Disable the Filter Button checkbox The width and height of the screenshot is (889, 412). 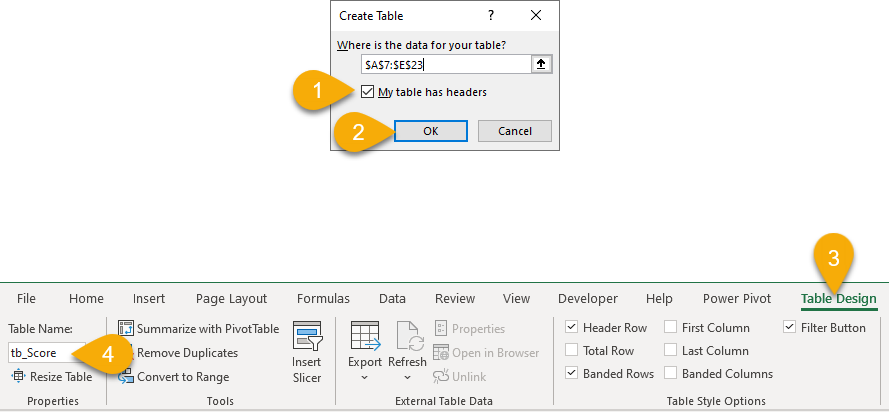pos(790,328)
